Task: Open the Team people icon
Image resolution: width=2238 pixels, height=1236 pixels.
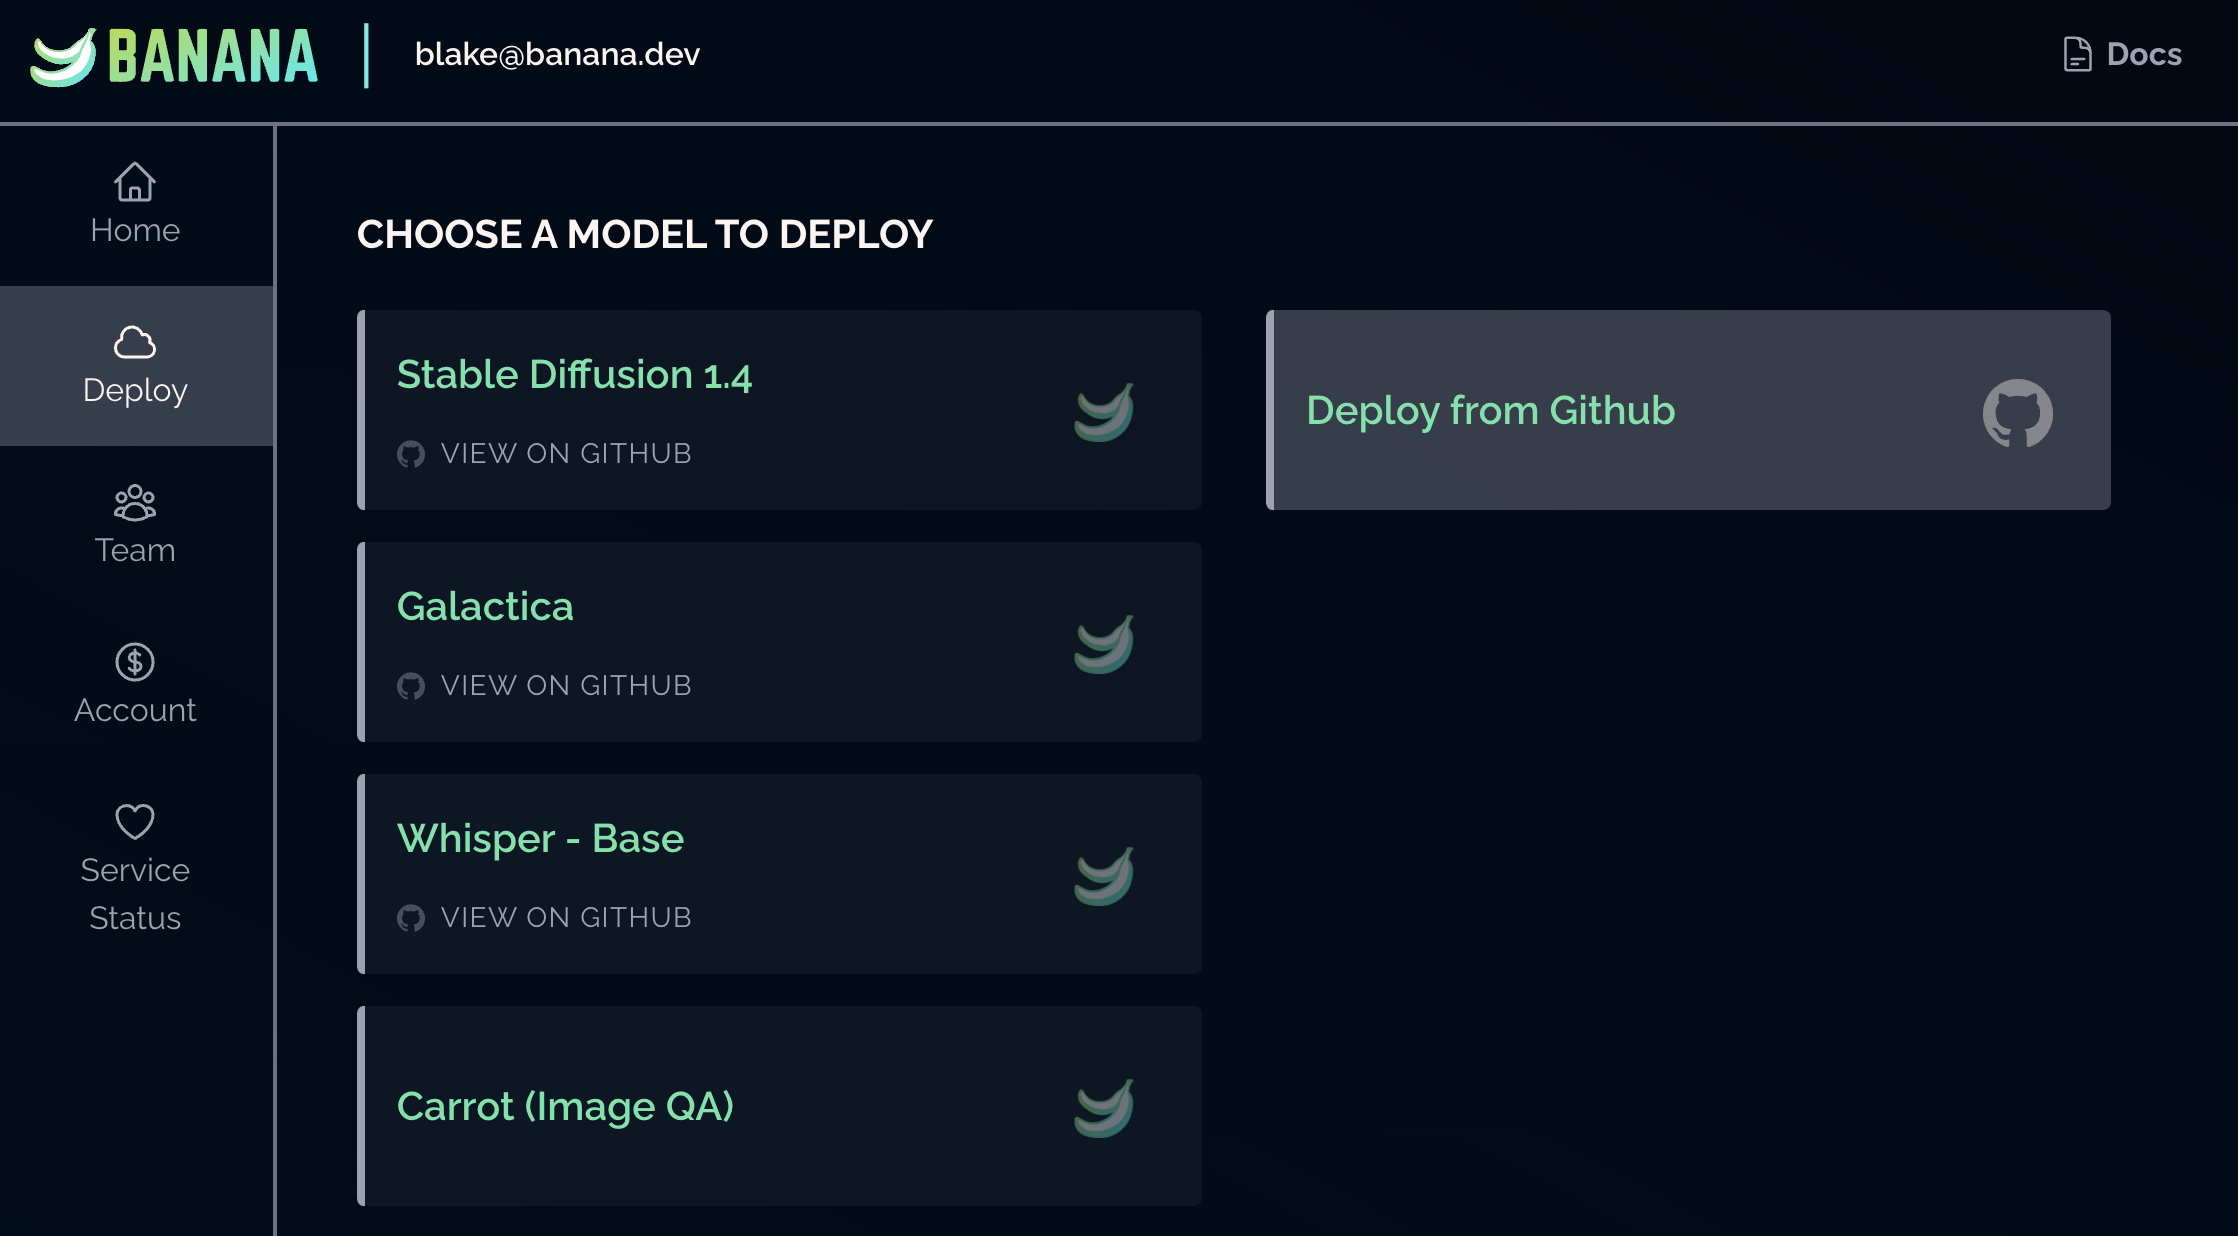Action: pyautogui.click(x=135, y=503)
